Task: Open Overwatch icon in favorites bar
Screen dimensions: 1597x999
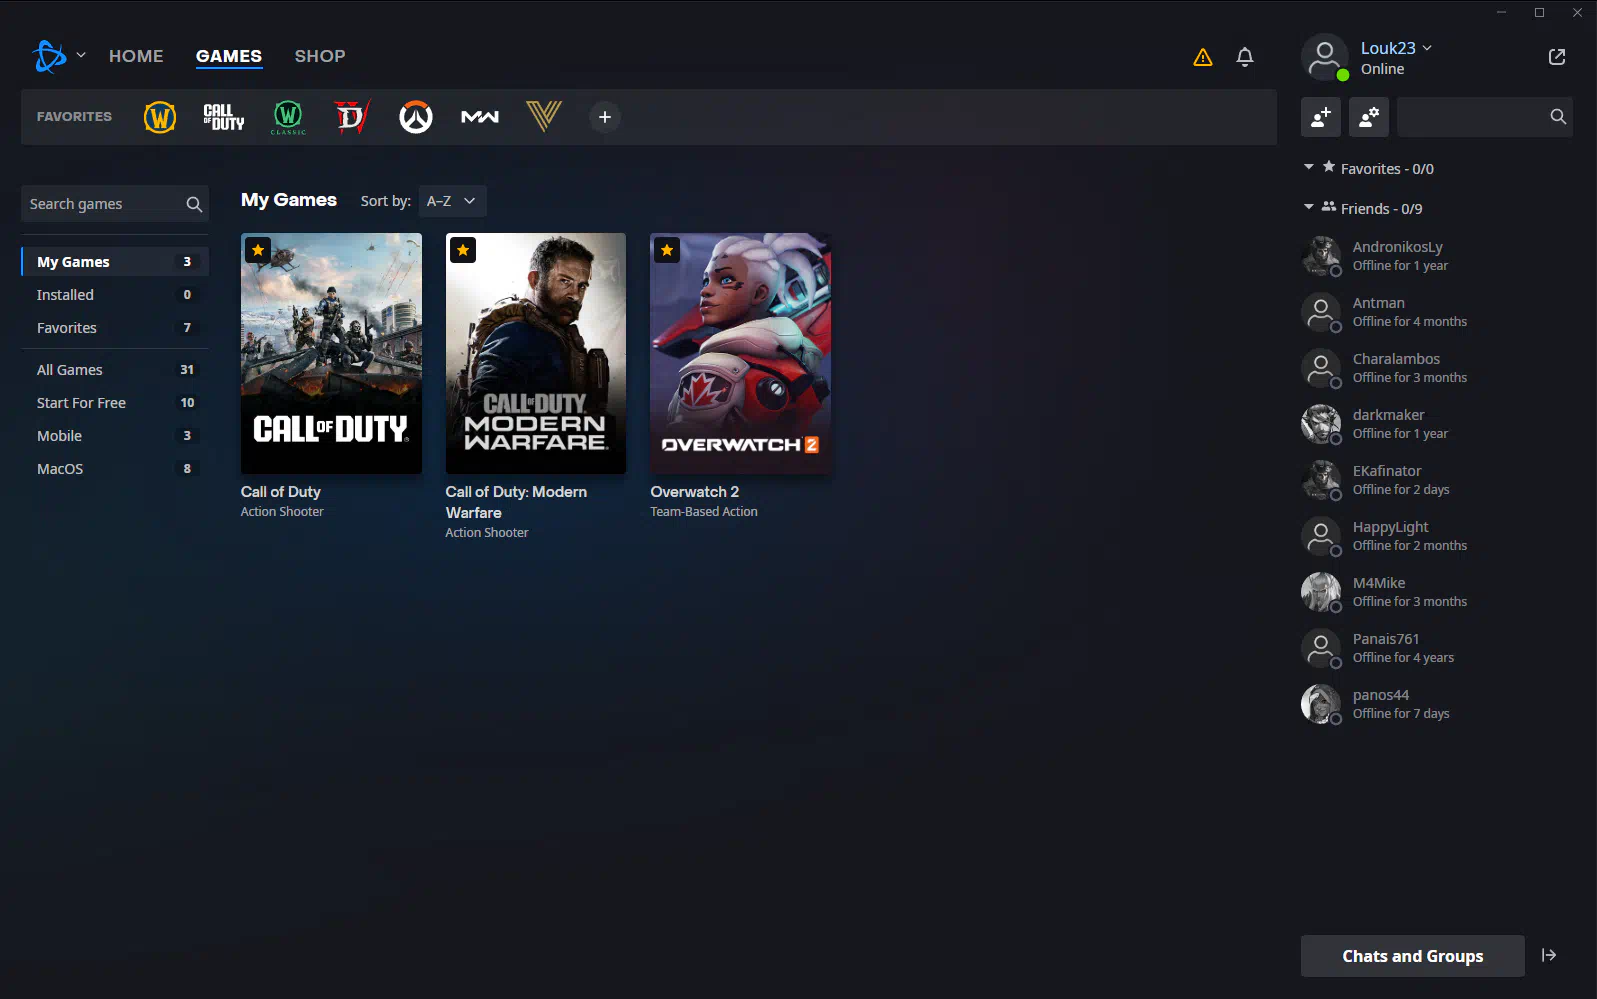Action: (x=416, y=117)
